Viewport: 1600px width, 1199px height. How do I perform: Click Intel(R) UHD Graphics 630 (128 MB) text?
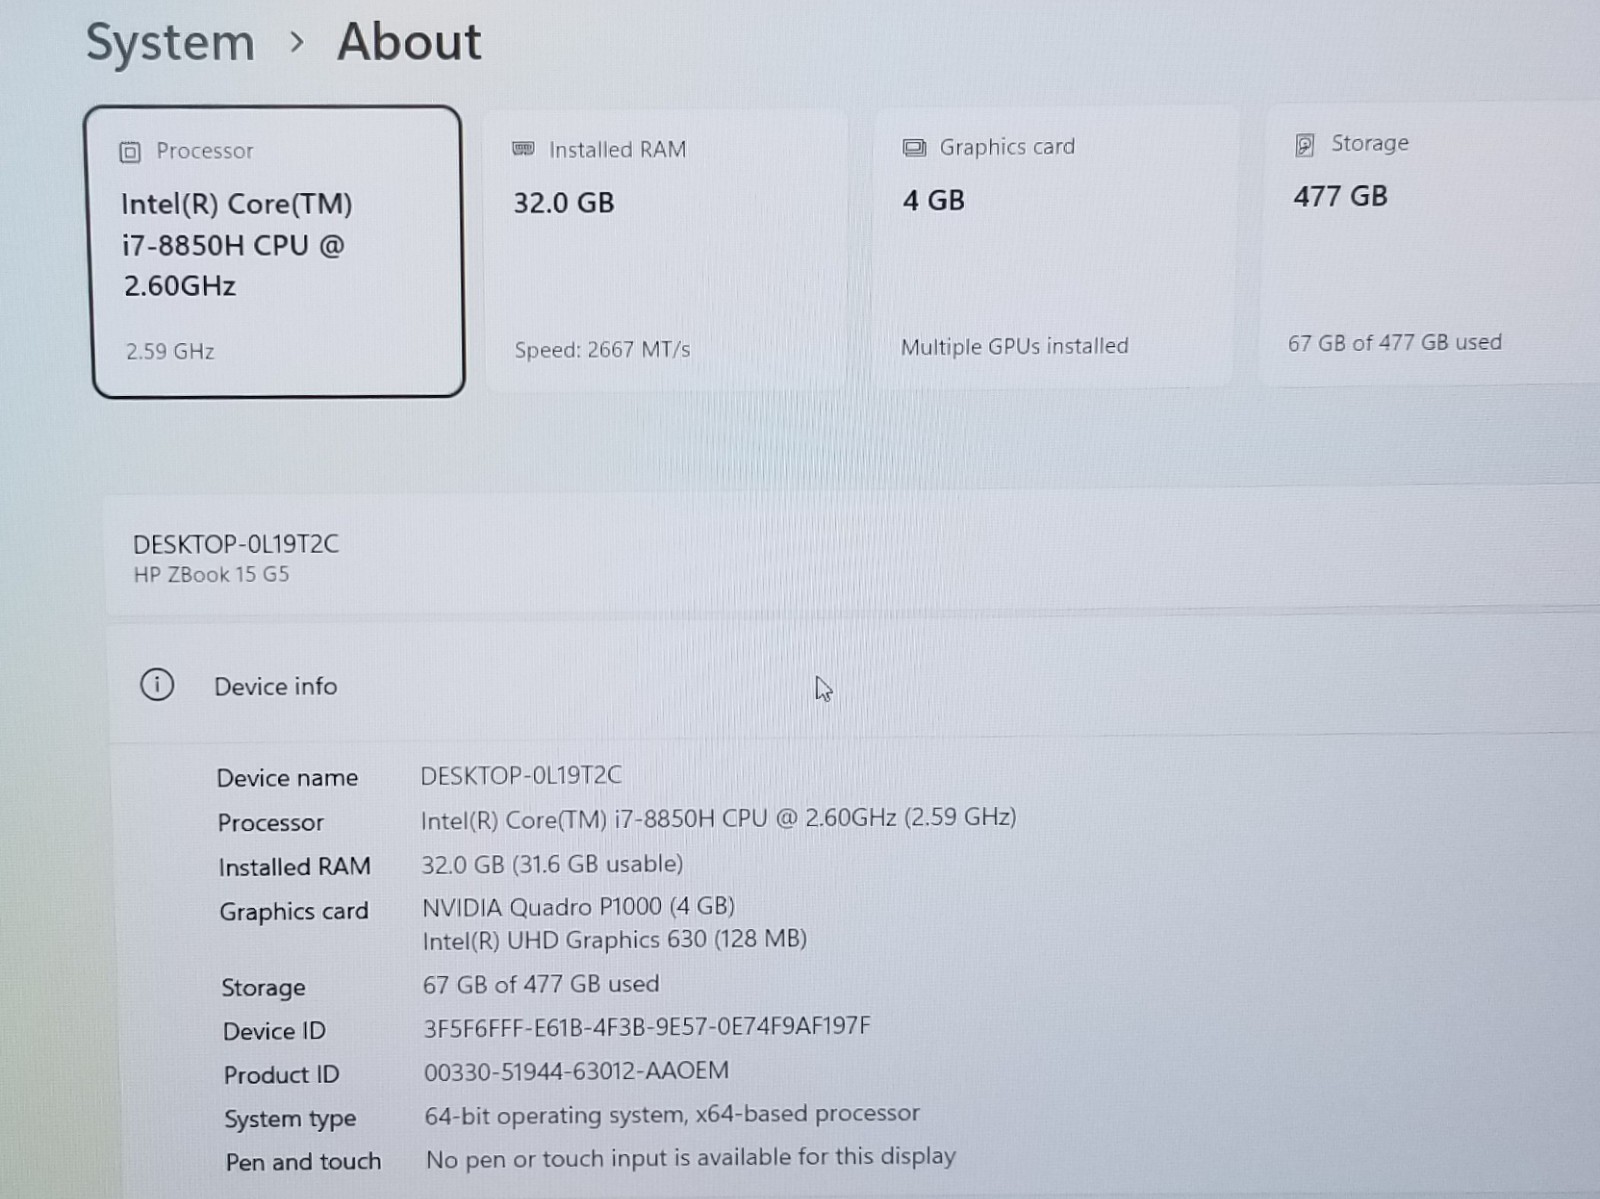pyautogui.click(x=614, y=940)
